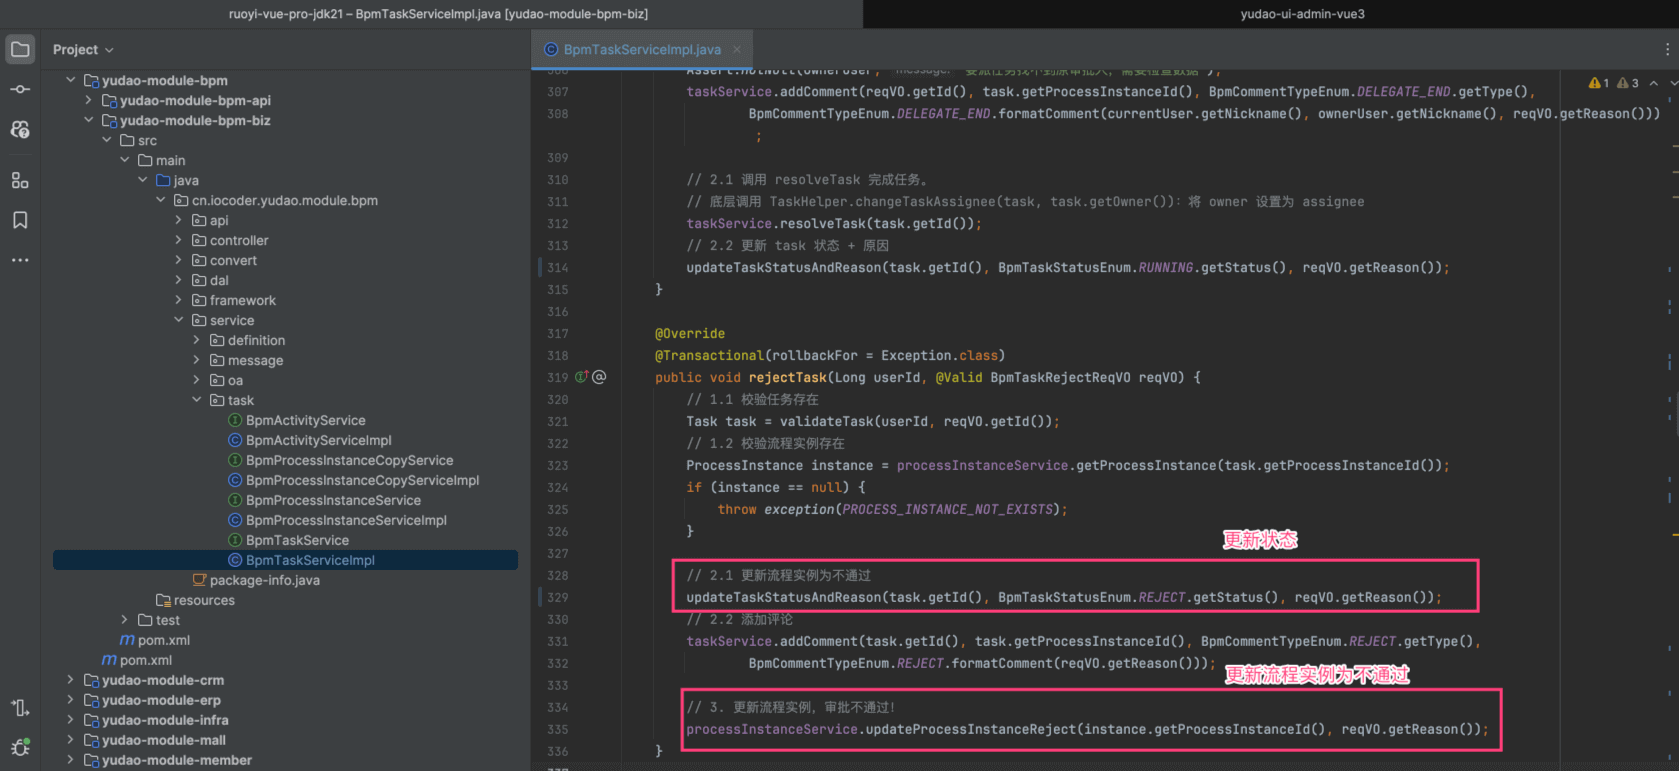
Task: Expand the yudao-module-bpm-api module
Action: point(89,100)
